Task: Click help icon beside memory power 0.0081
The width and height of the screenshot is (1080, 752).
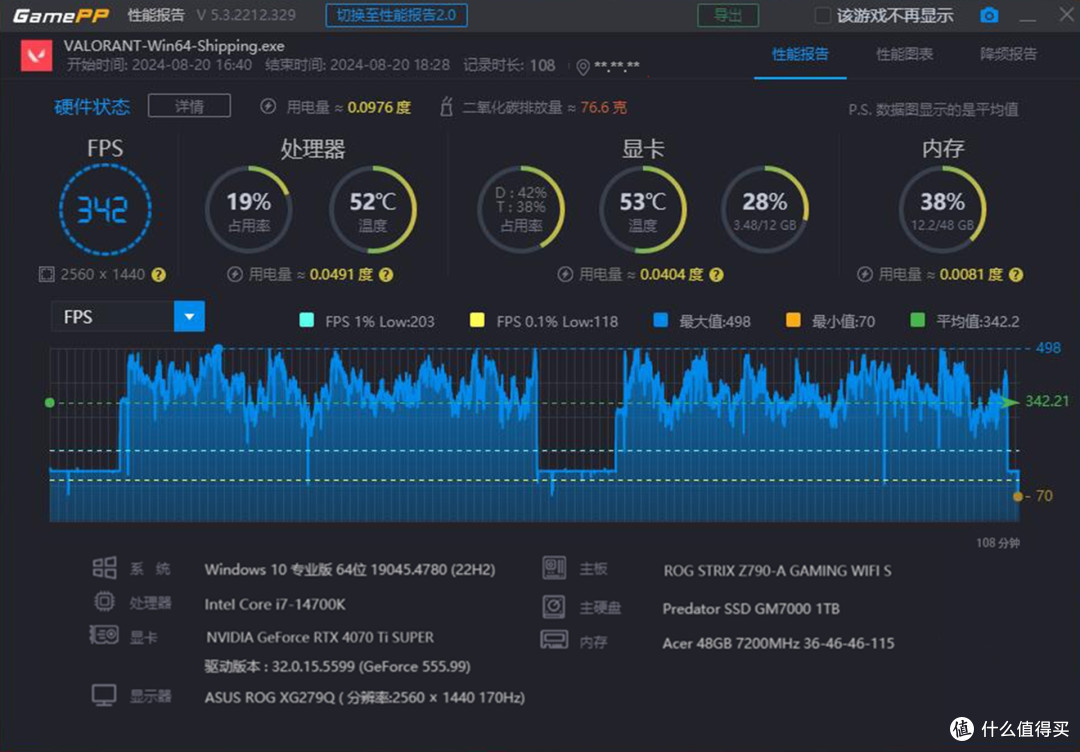Action: [x=1015, y=275]
